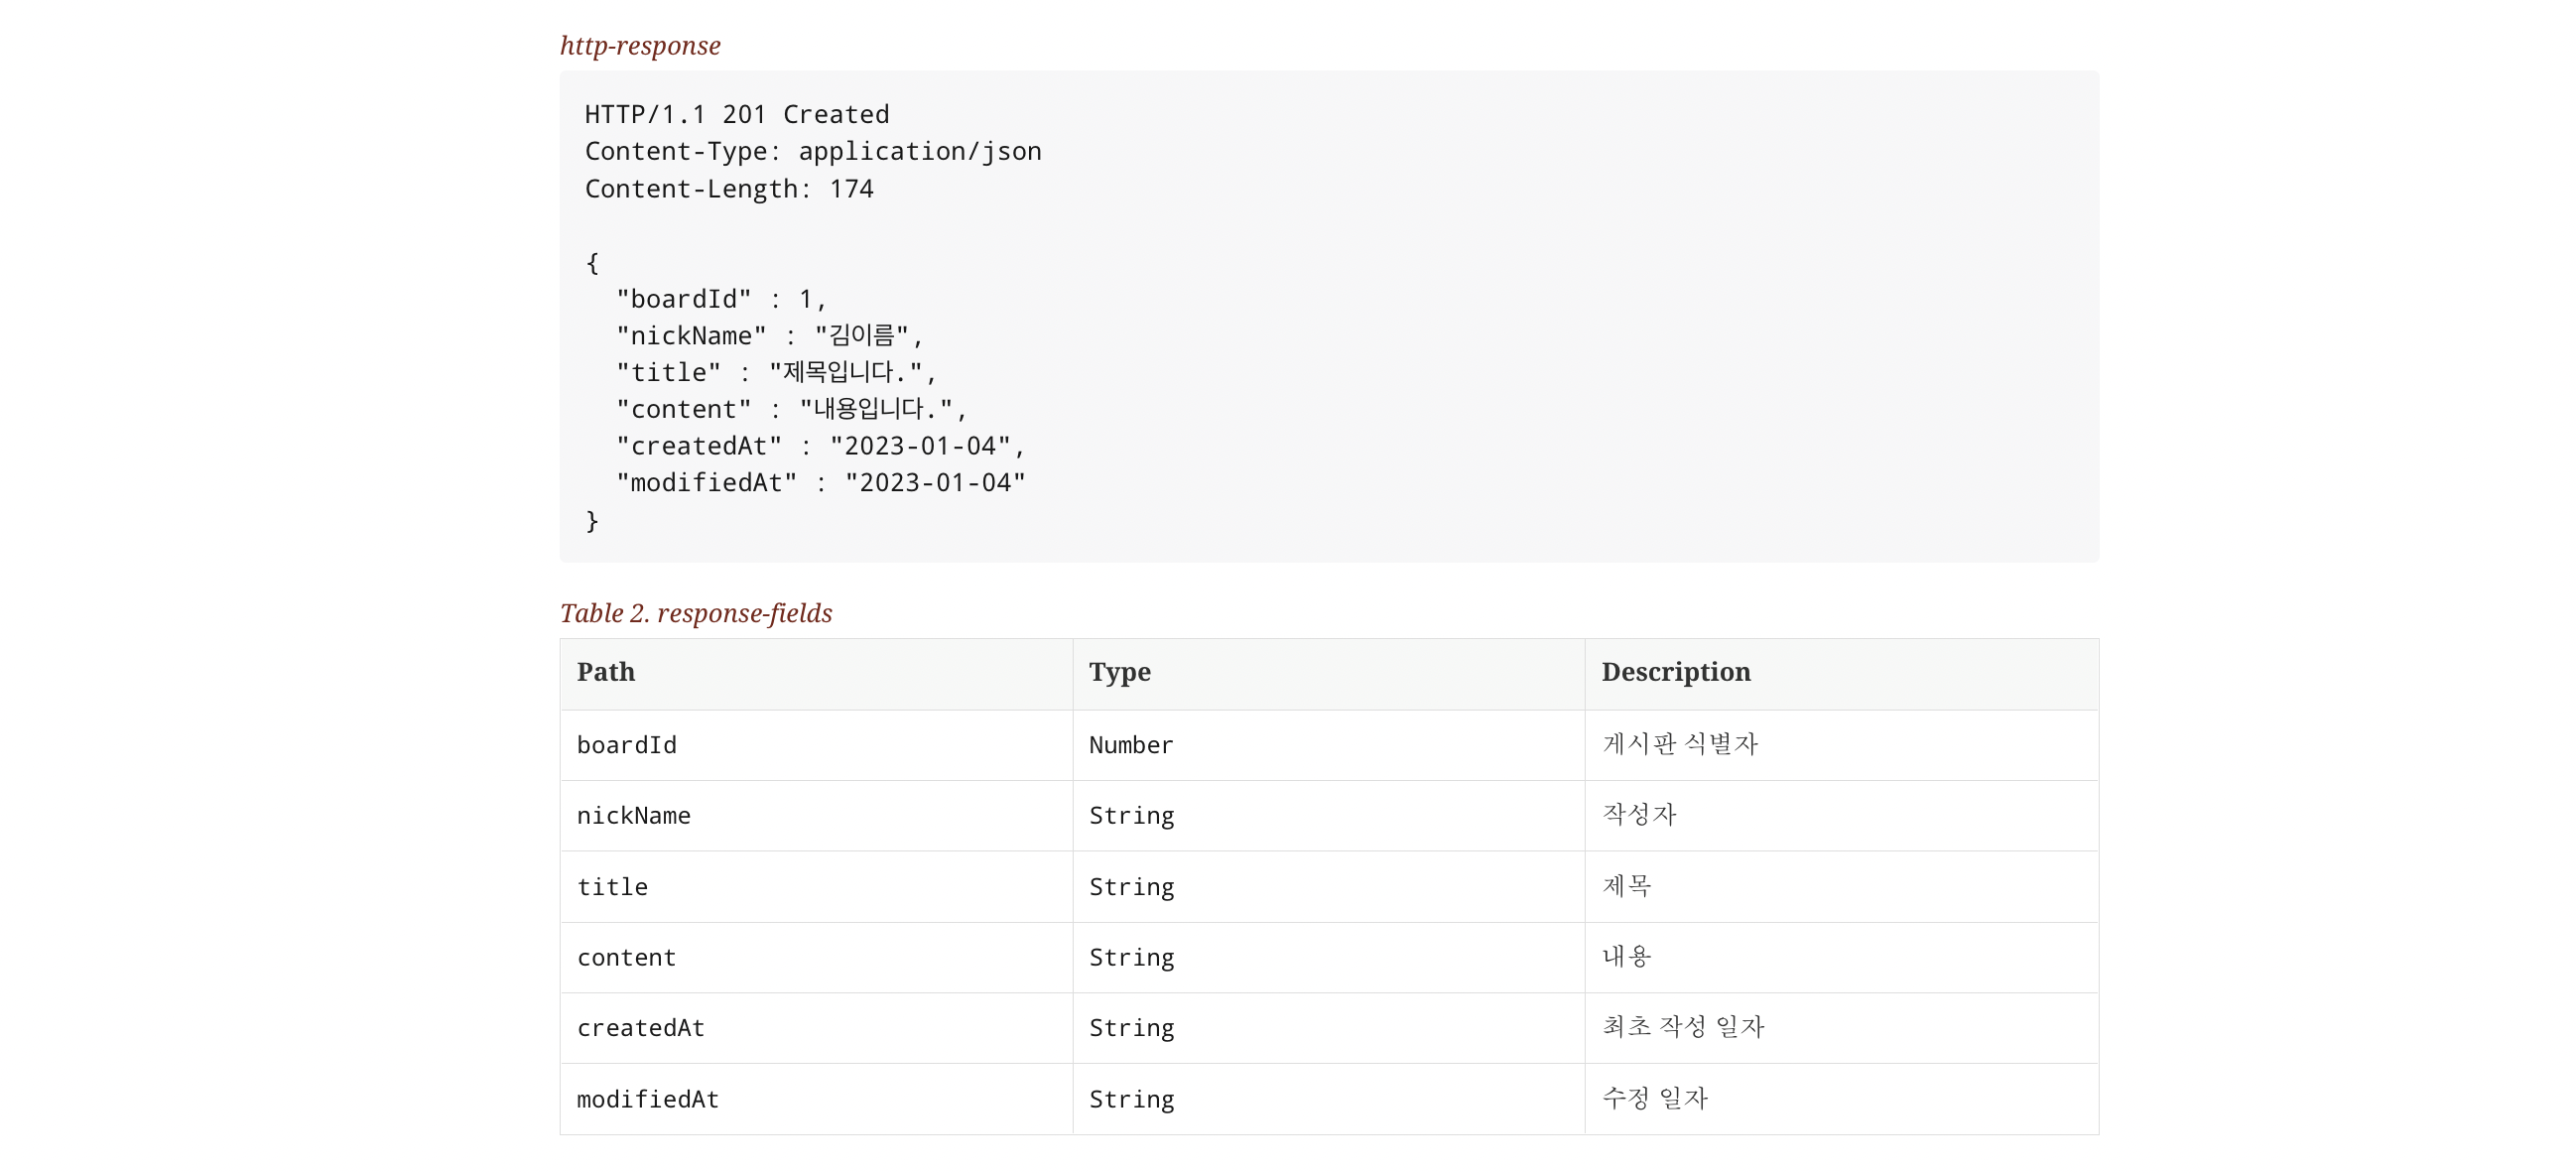This screenshot has height=1173, width=2576.
Task: Click the Path column header
Action: [605, 672]
